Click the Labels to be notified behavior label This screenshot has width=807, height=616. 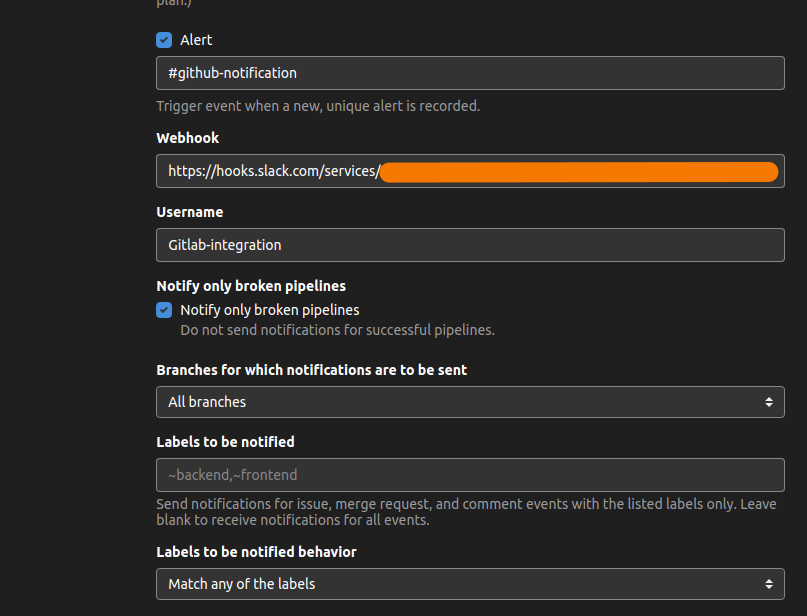coord(256,552)
